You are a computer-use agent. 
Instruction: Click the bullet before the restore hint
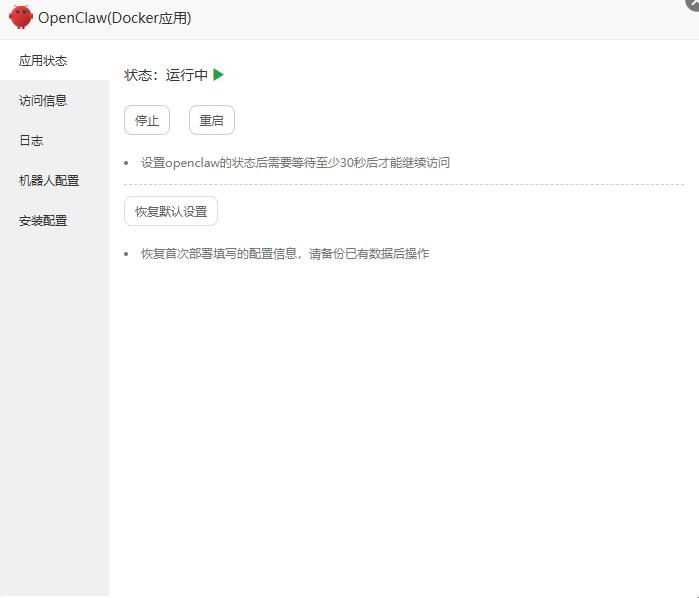(x=127, y=255)
